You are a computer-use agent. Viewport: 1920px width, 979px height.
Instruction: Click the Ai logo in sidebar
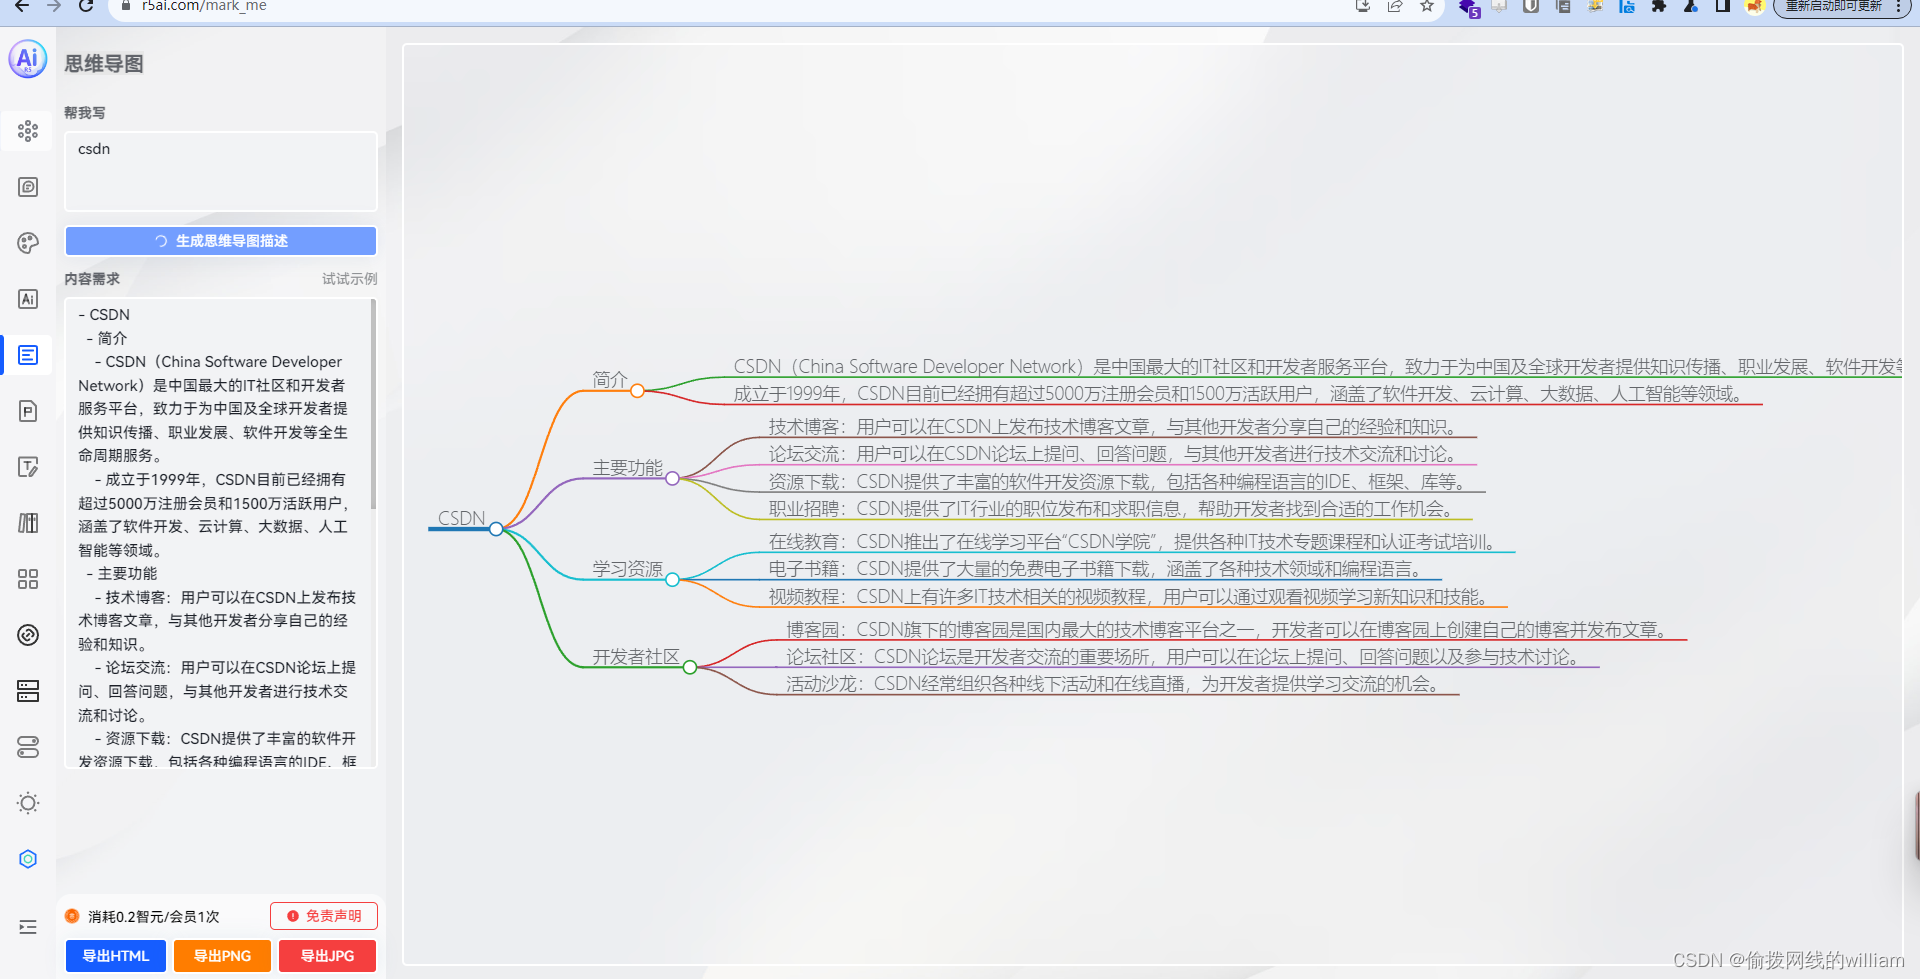(x=28, y=59)
